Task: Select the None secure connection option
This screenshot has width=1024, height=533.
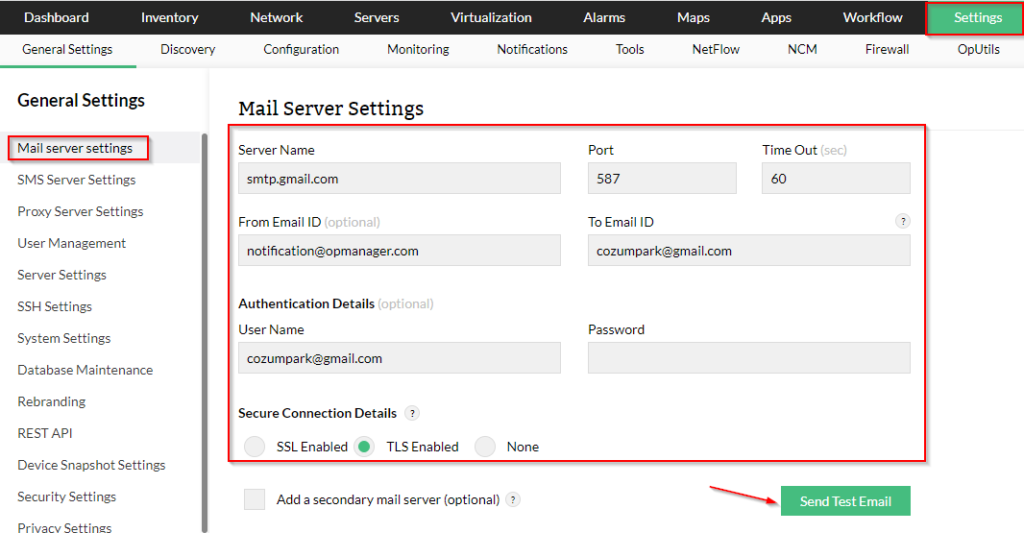Action: coord(485,447)
